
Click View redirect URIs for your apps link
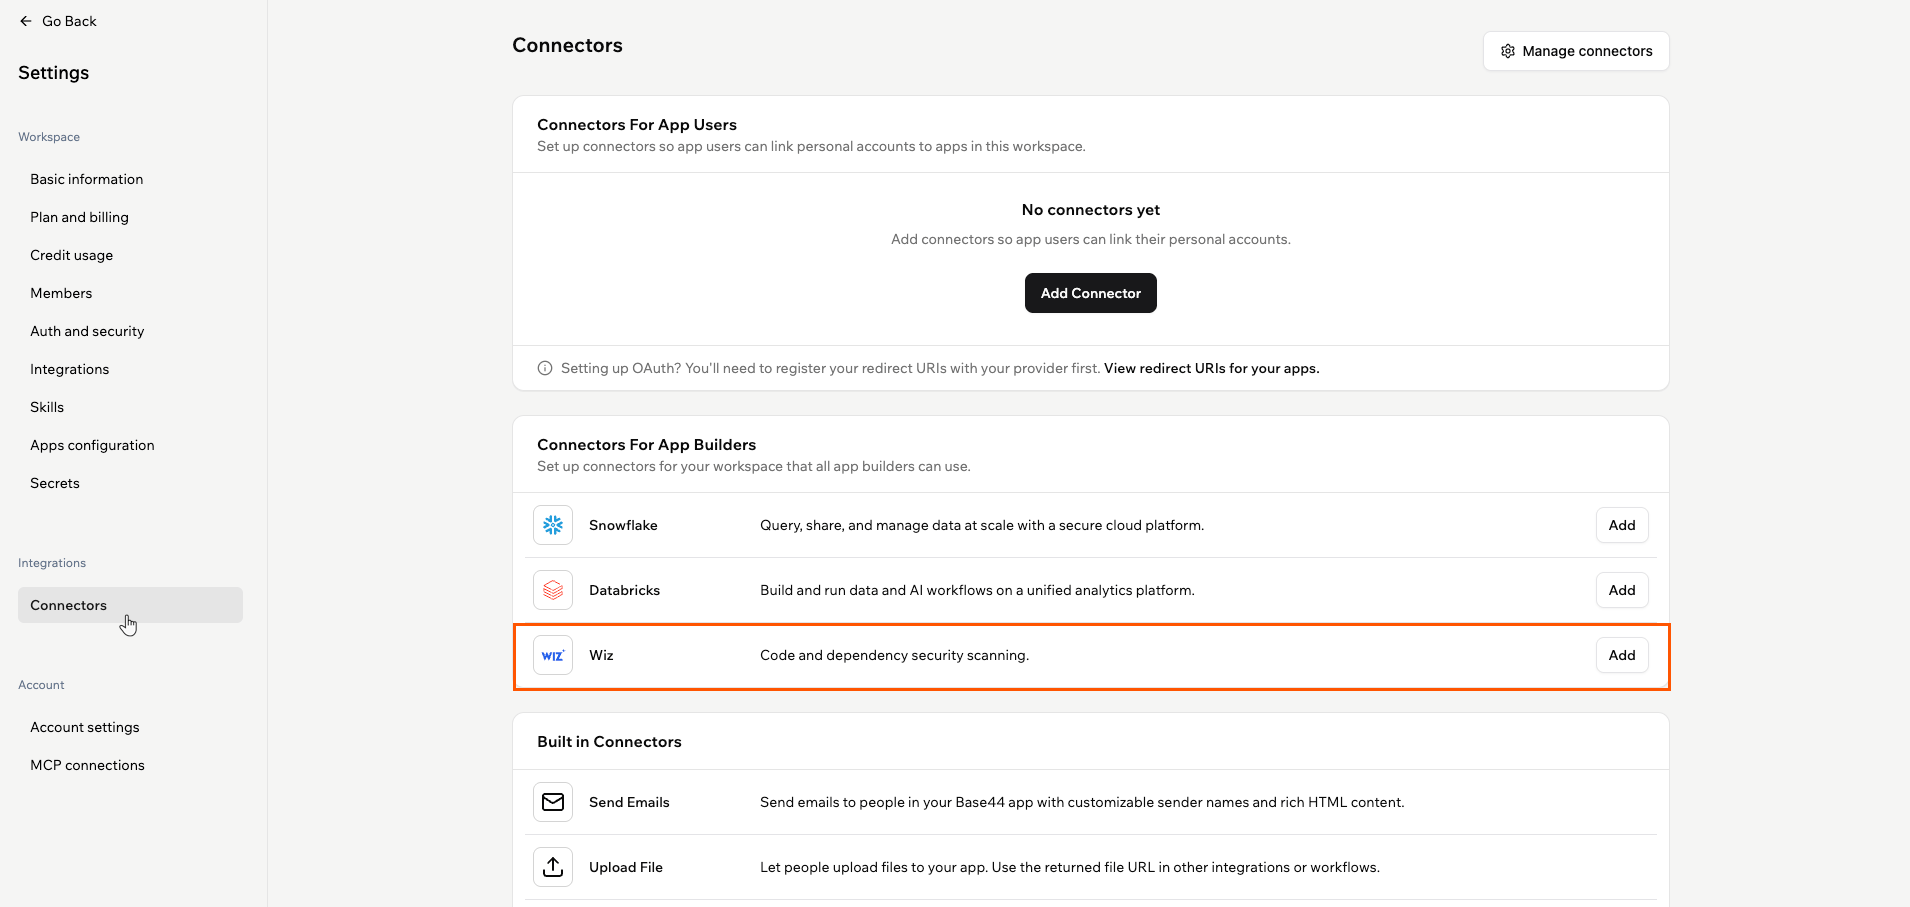[1211, 368]
